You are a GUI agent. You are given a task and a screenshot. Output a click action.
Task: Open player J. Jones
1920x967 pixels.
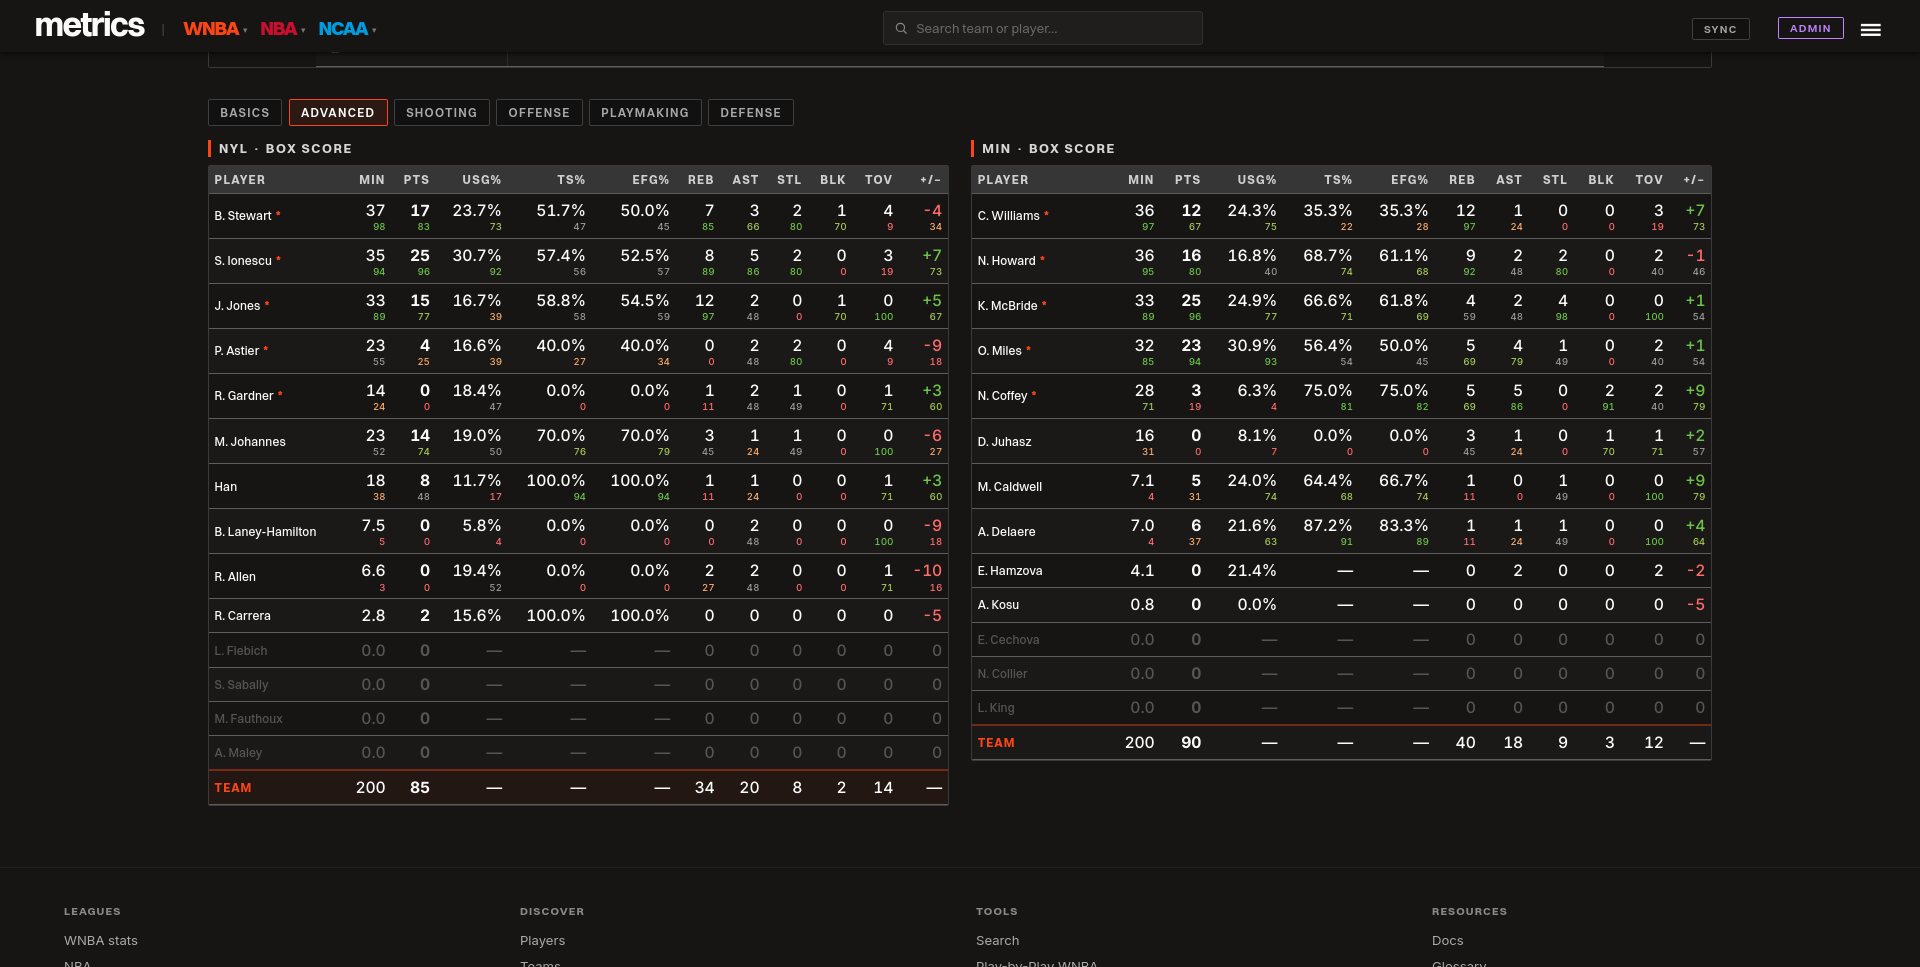coord(237,306)
